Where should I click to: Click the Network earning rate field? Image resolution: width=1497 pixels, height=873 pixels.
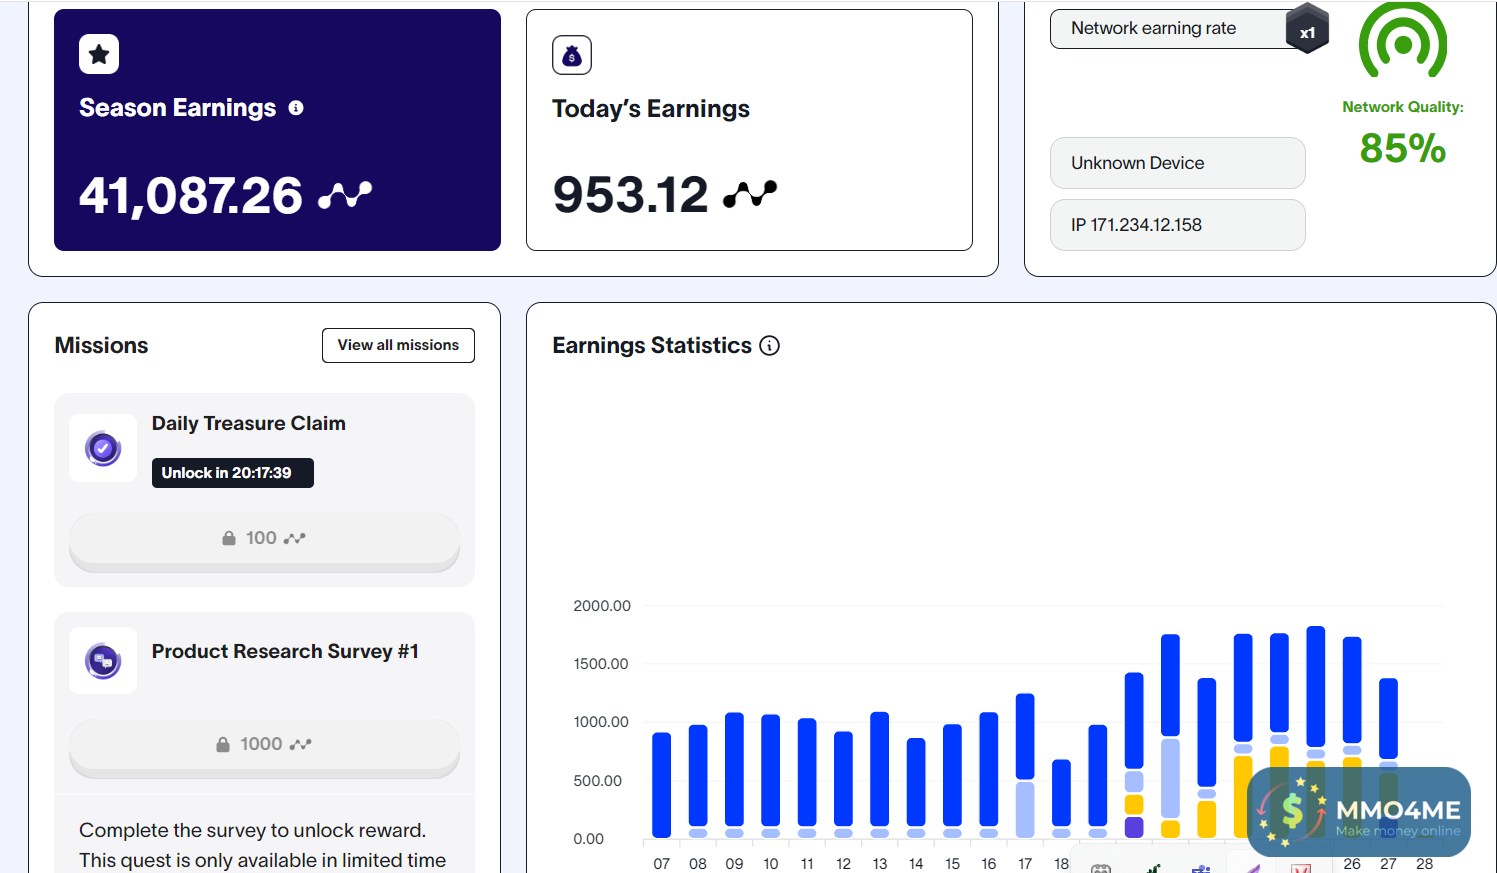(1180, 28)
